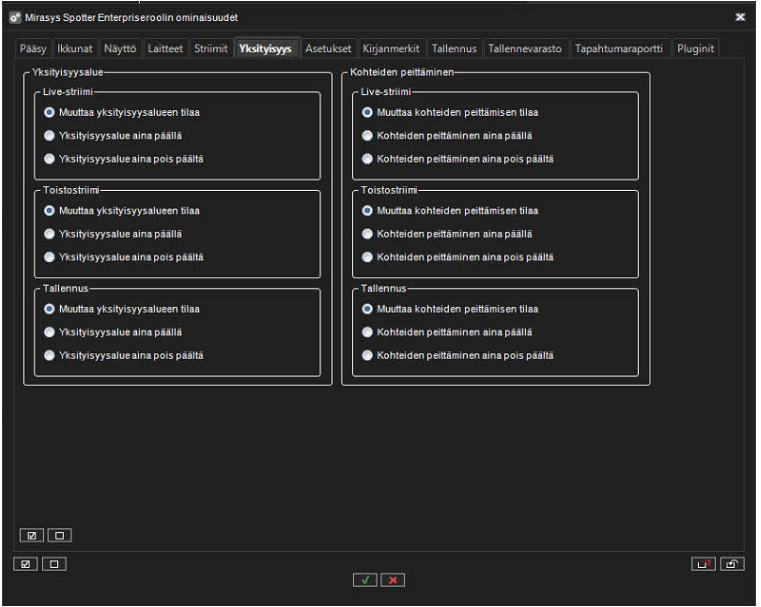Close the Enterpriseroolin ominaisuudet dialog
Image resolution: width=761 pixels, height=607 pixels.
coord(740,17)
